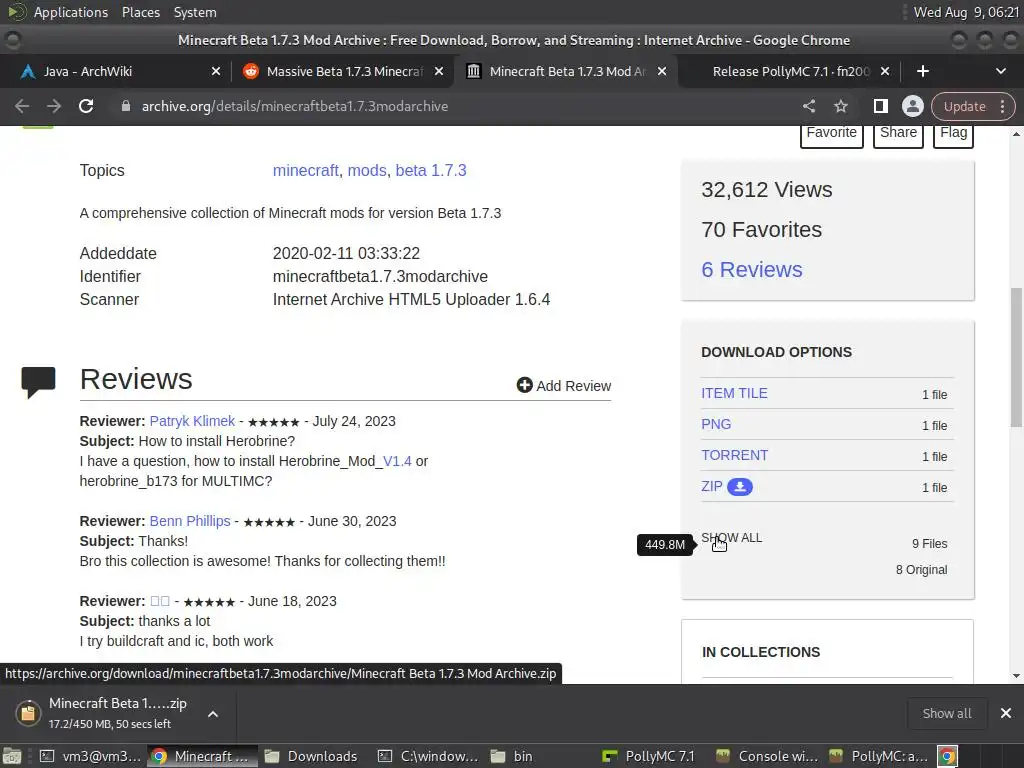Open the browser side panel
The height and width of the screenshot is (768, 1024).
(x=880, y=106)
